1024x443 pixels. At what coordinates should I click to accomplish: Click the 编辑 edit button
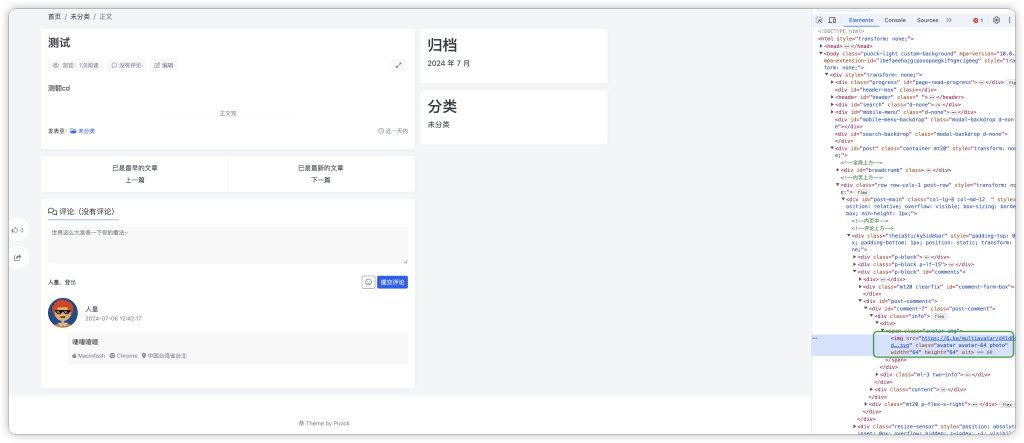163,65
